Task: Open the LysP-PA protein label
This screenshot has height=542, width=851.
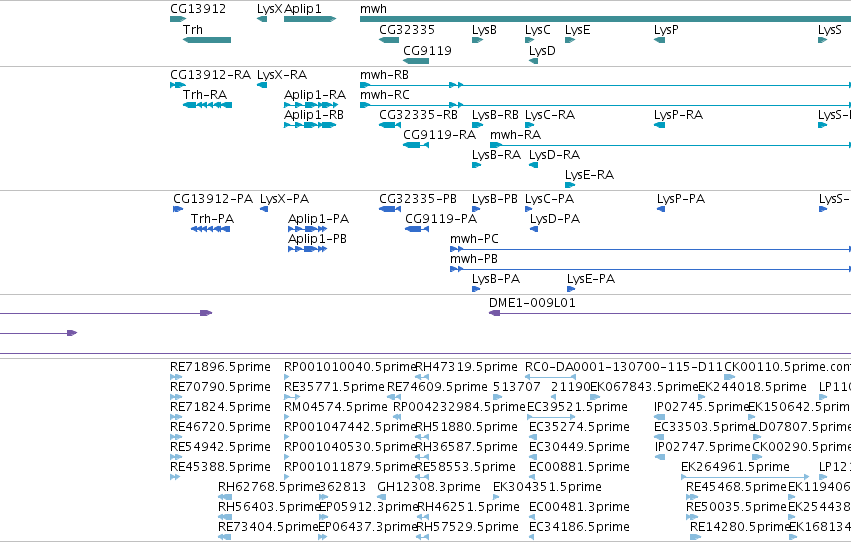Action: [x=681, y=199]
